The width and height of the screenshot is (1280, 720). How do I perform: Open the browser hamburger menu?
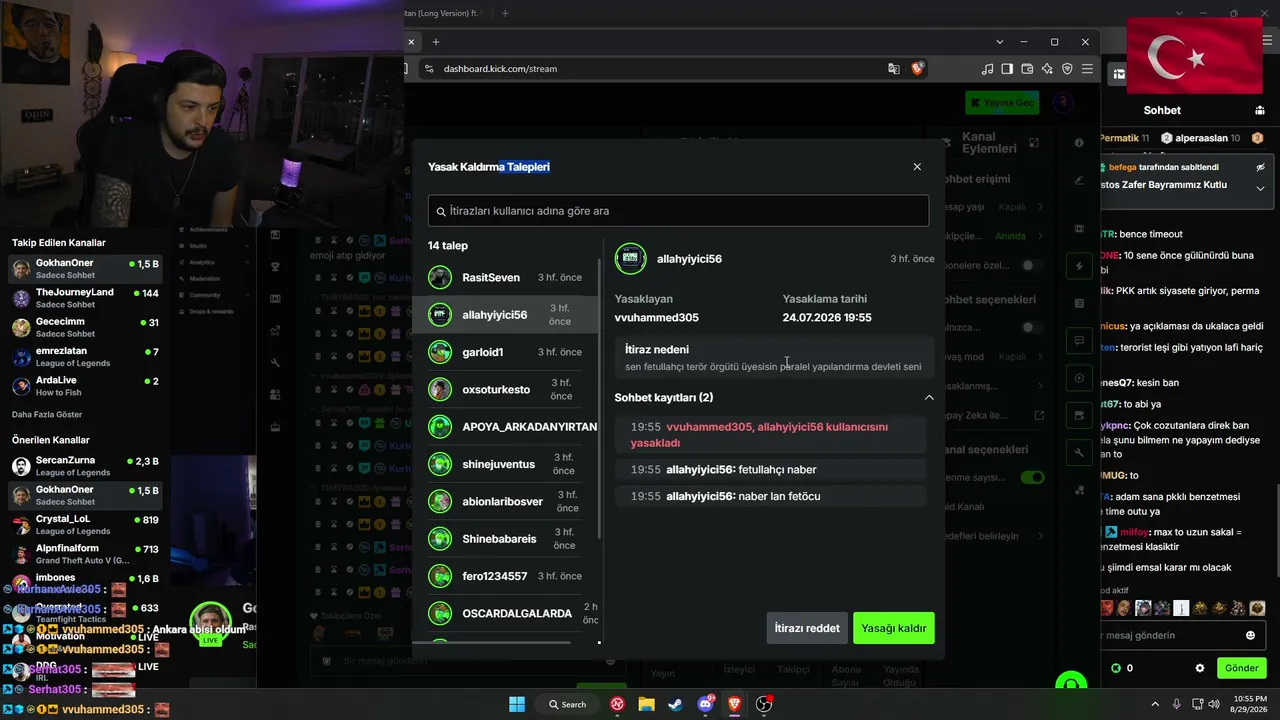1087,69
